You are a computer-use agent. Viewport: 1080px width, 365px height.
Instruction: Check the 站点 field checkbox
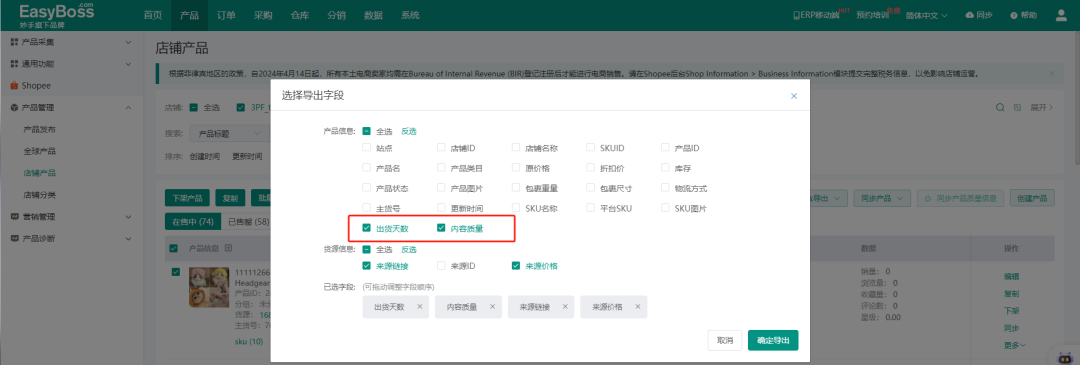click(x=366, y=147)
